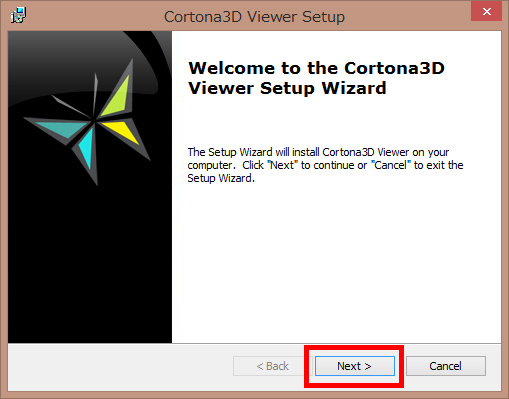
Task: Click the Cortona3D Viewer Setup title bar text
Action: 254,17
